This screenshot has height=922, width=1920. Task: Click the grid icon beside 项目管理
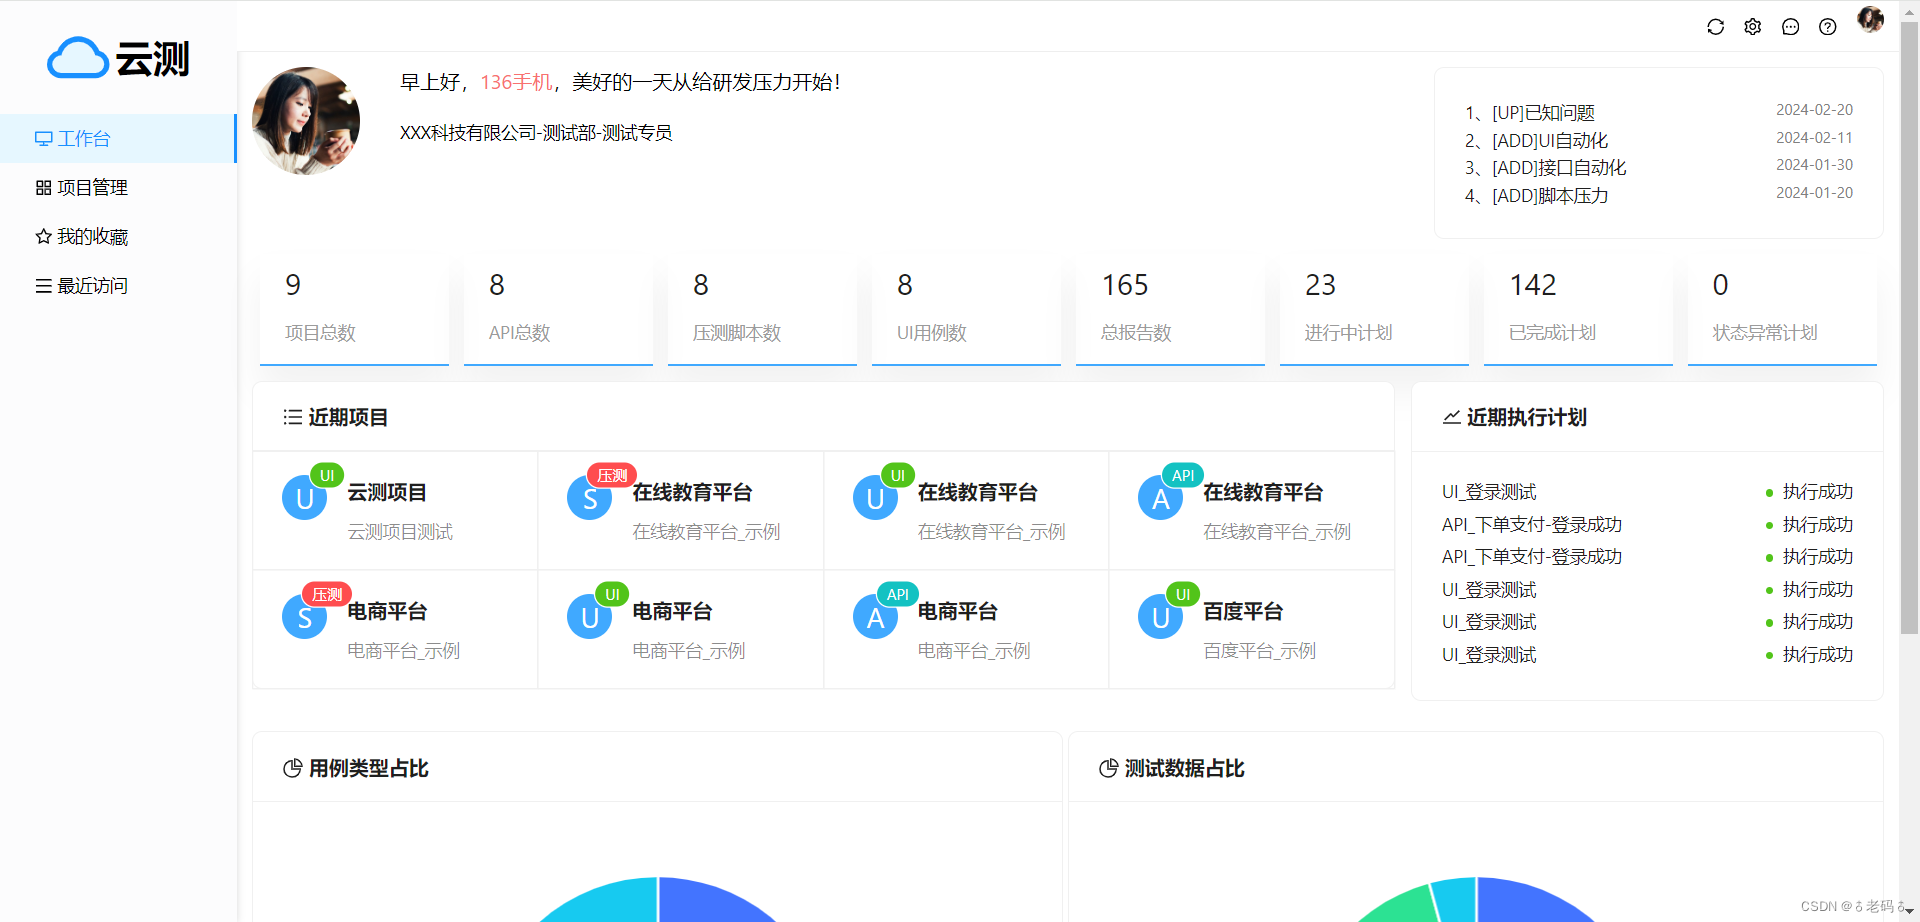point(43,188)
